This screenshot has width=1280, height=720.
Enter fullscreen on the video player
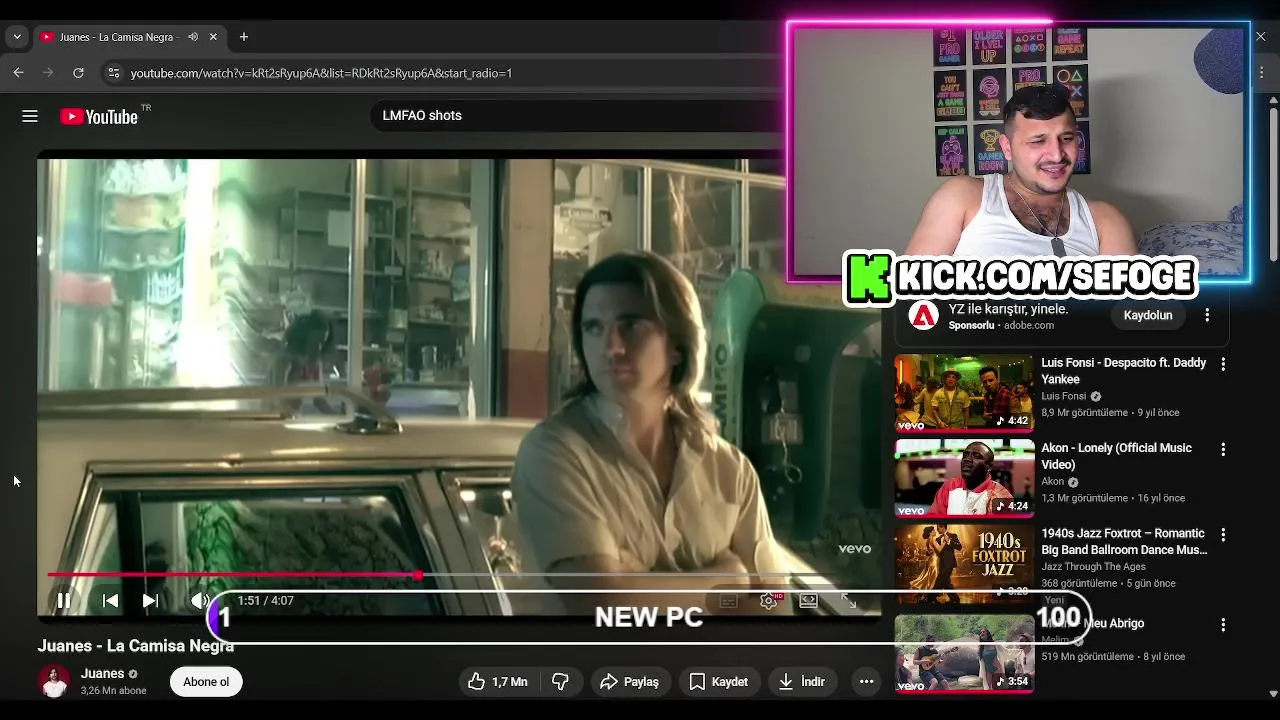(x=848, y=601)
